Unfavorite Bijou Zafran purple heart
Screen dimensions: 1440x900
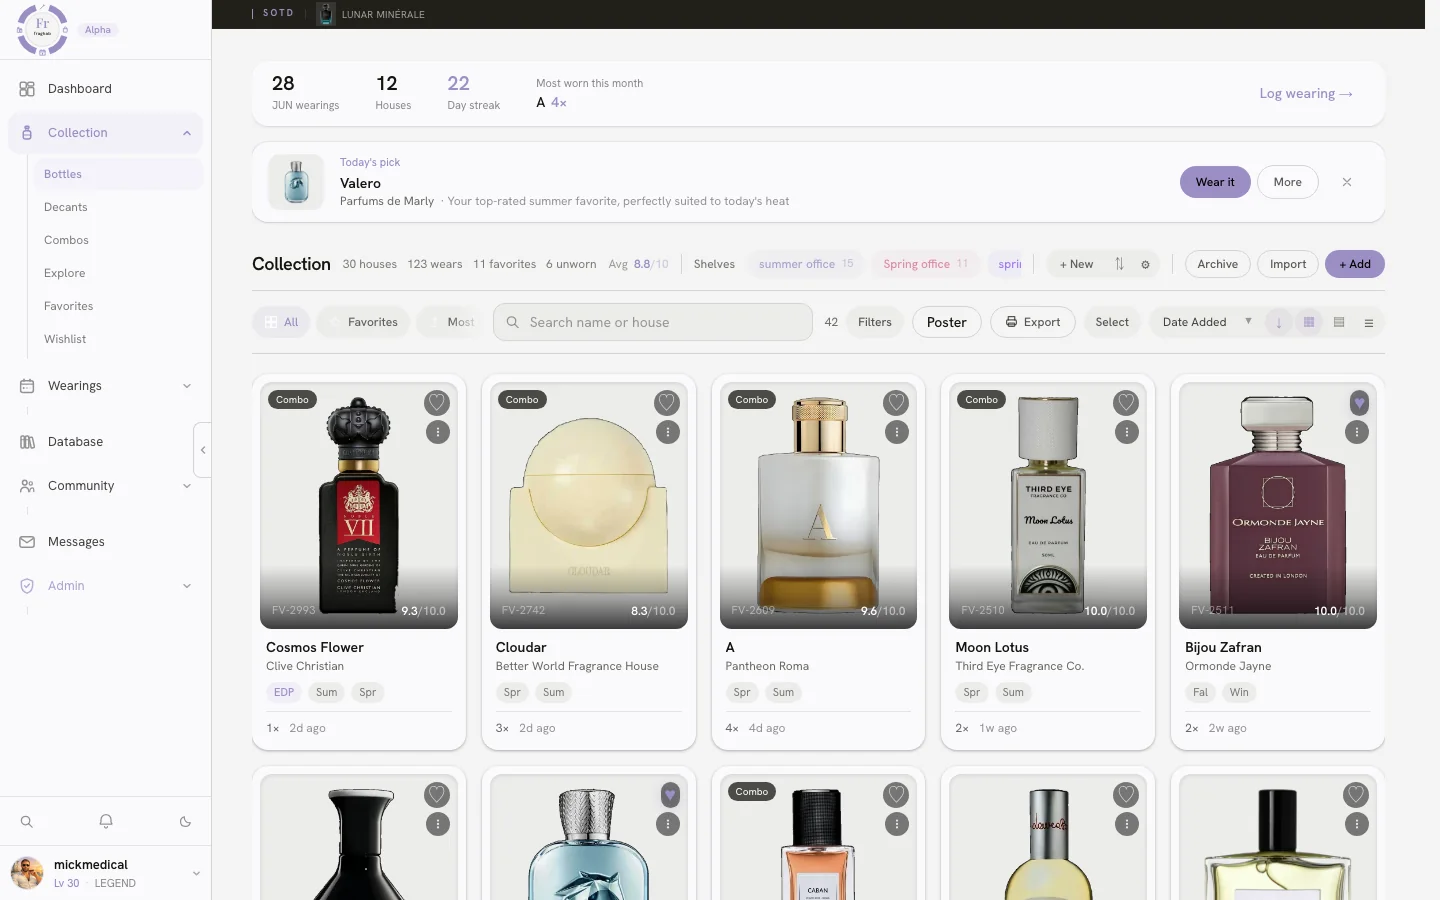pos(1359,403)
